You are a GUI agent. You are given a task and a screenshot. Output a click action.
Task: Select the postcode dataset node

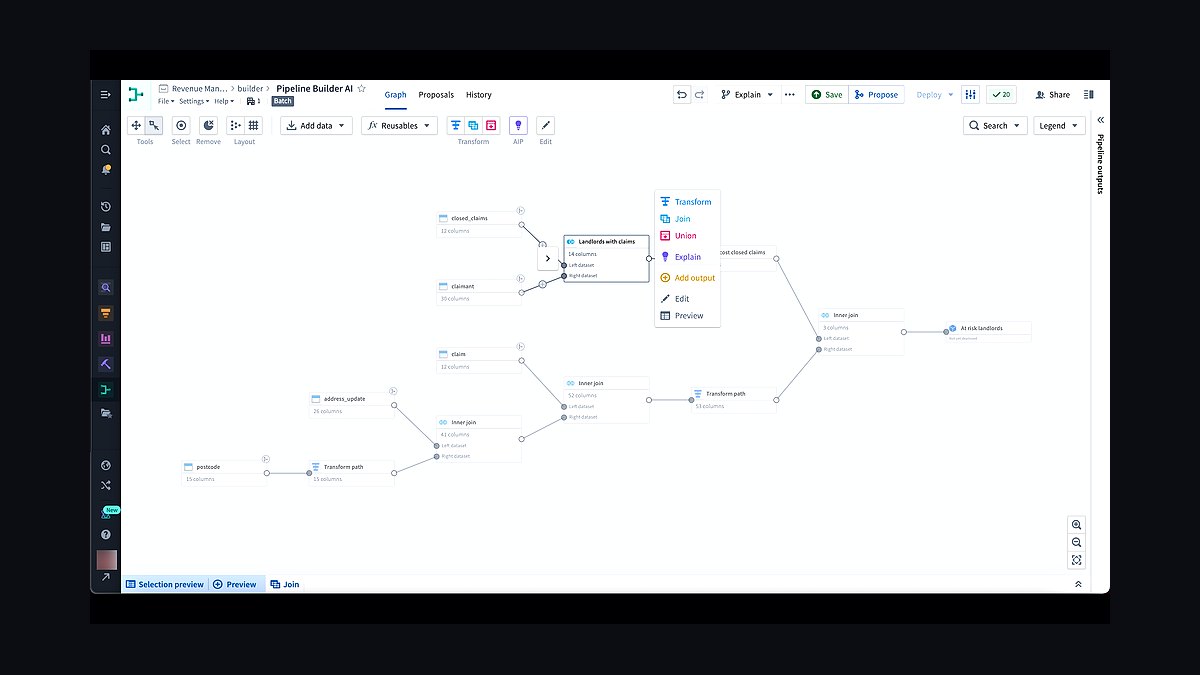[x=225, y=472]
